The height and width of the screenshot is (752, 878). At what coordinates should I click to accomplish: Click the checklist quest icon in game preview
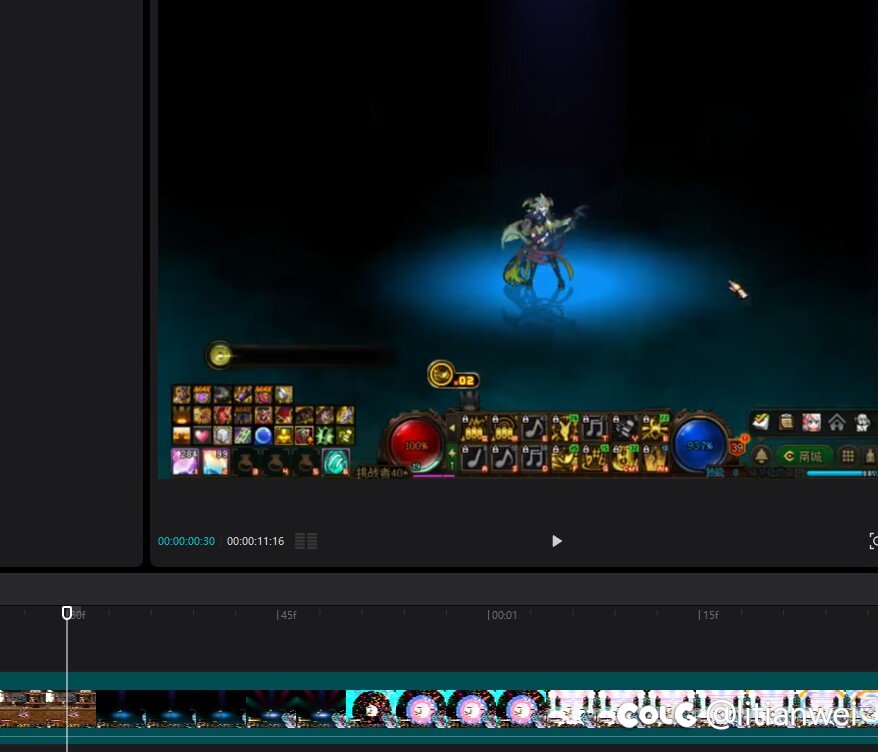(x=761, y=422)
